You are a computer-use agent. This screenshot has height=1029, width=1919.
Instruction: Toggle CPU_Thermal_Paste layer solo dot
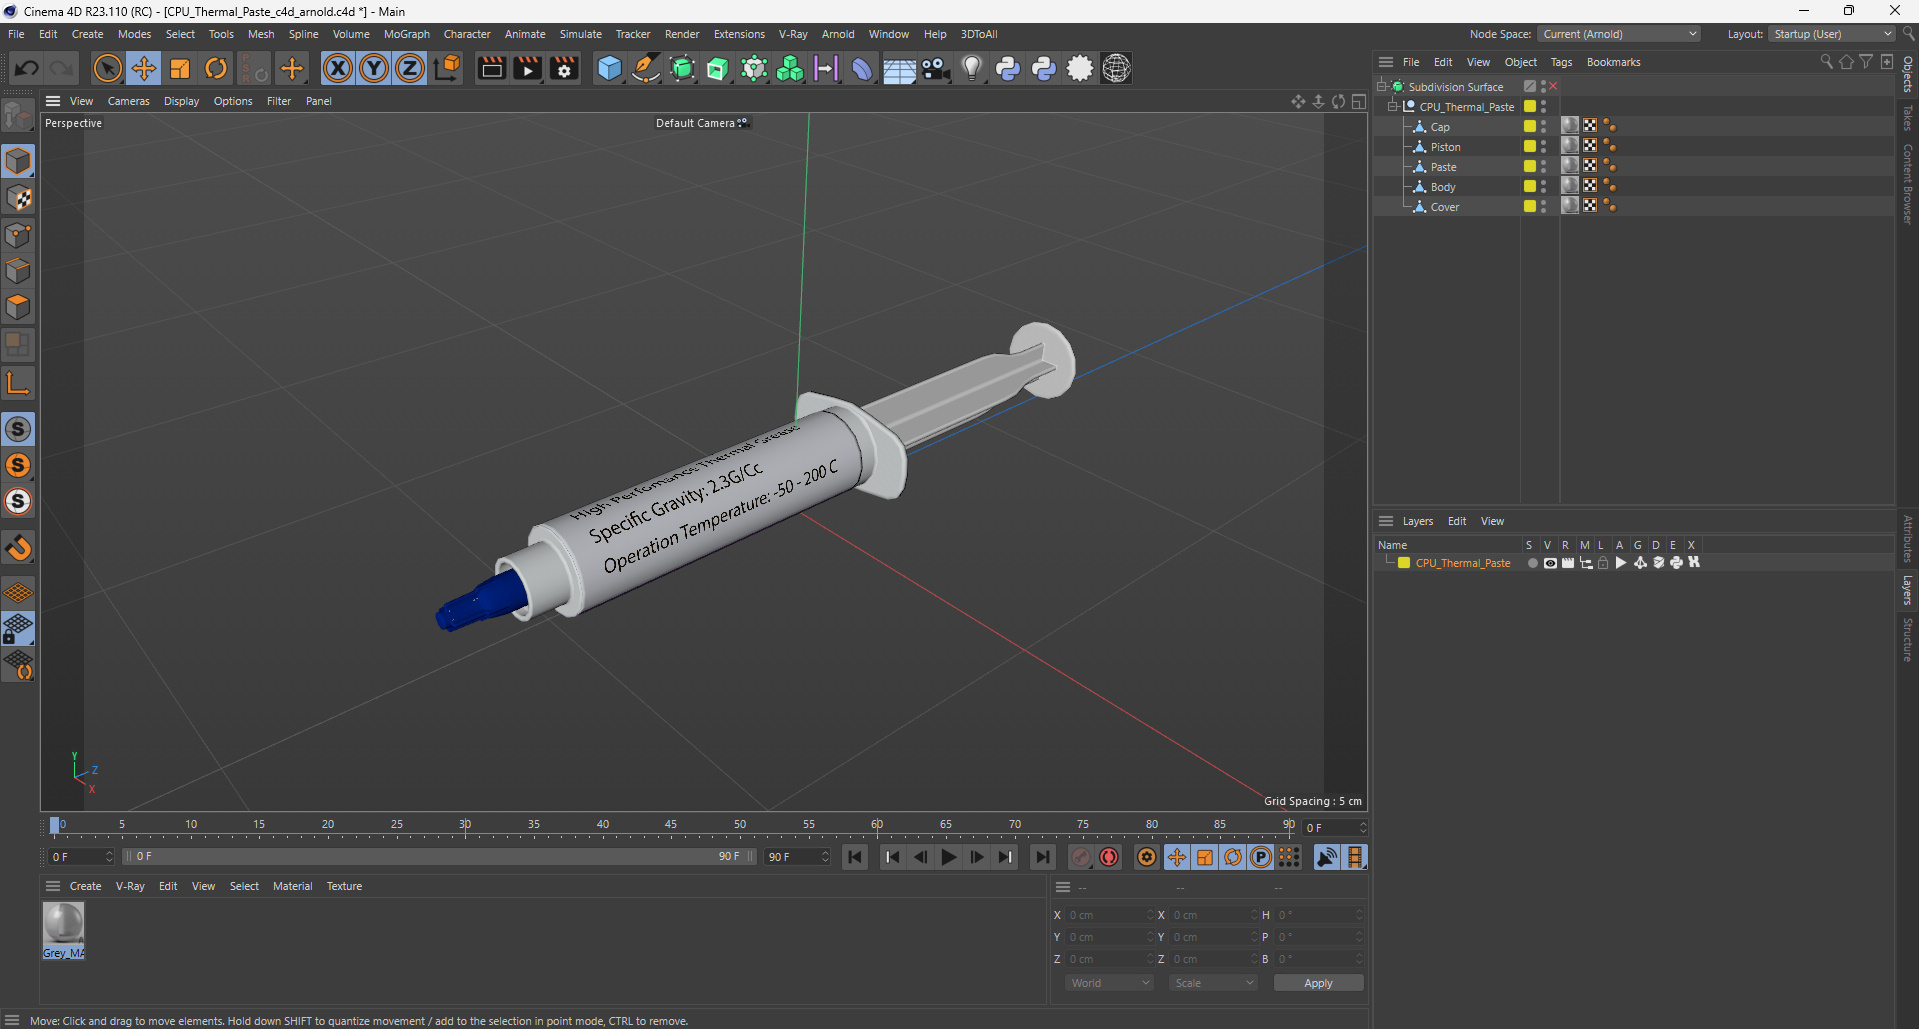pos(1532,563)
